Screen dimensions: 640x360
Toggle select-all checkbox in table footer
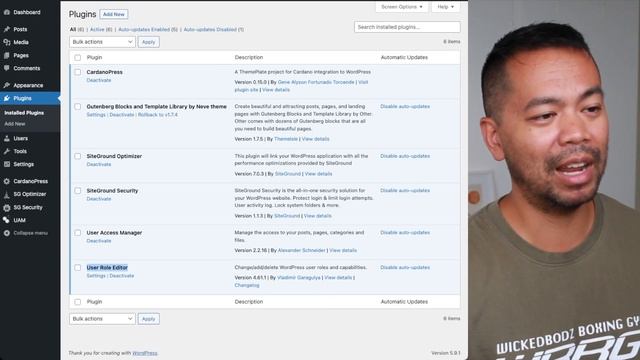[x=78, y=302]
